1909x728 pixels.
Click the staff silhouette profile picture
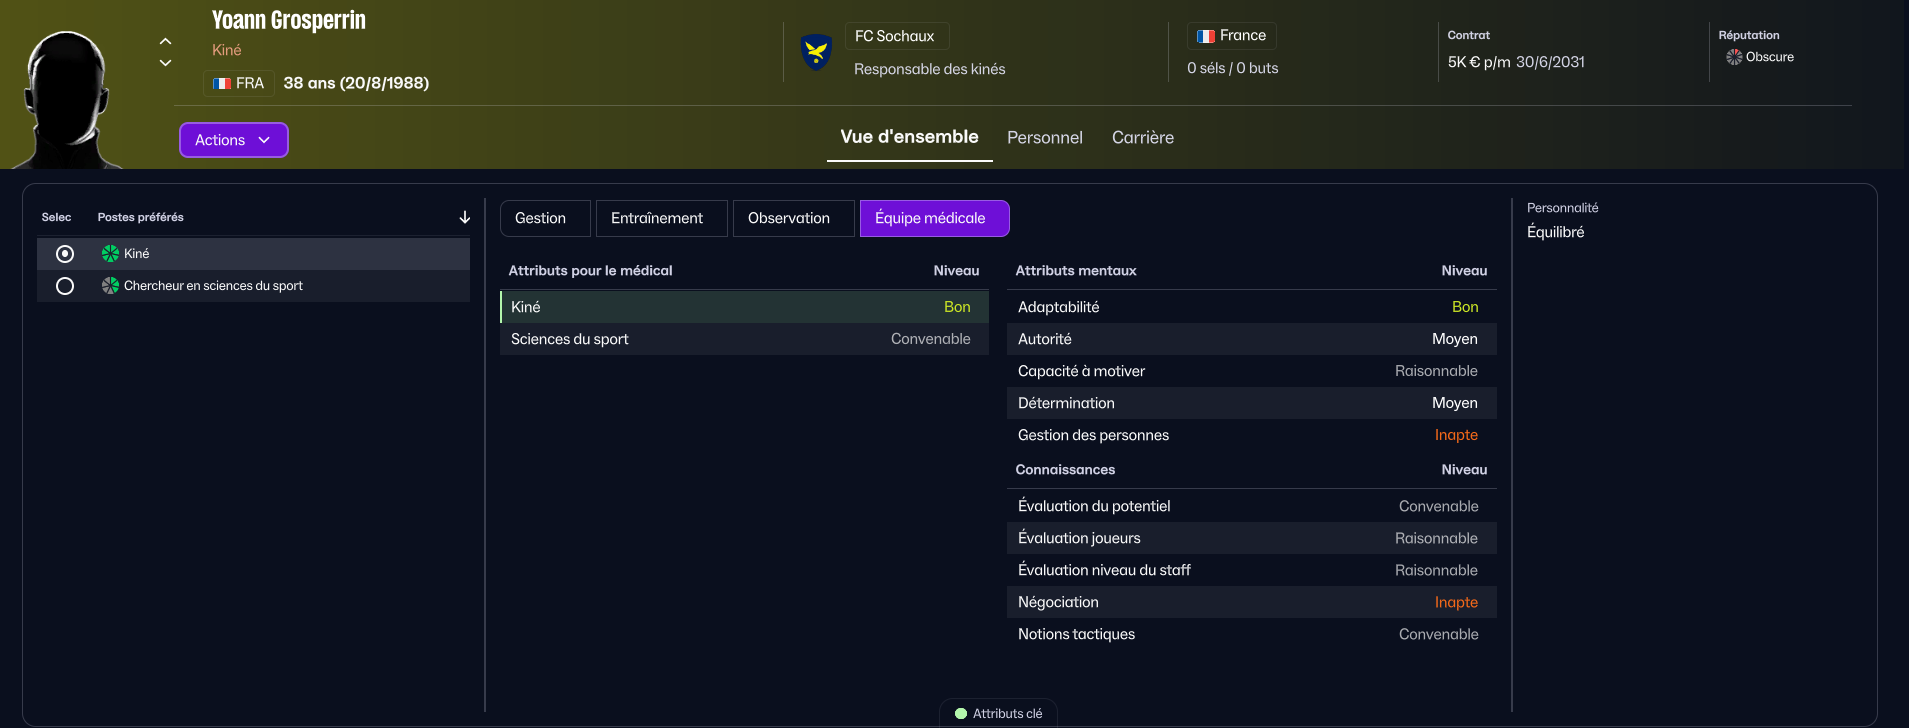[x=66, y=100]
